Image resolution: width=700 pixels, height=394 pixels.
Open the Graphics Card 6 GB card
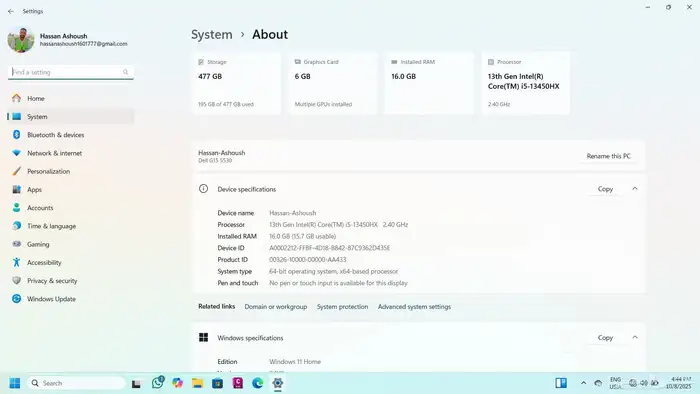(333, 83)
